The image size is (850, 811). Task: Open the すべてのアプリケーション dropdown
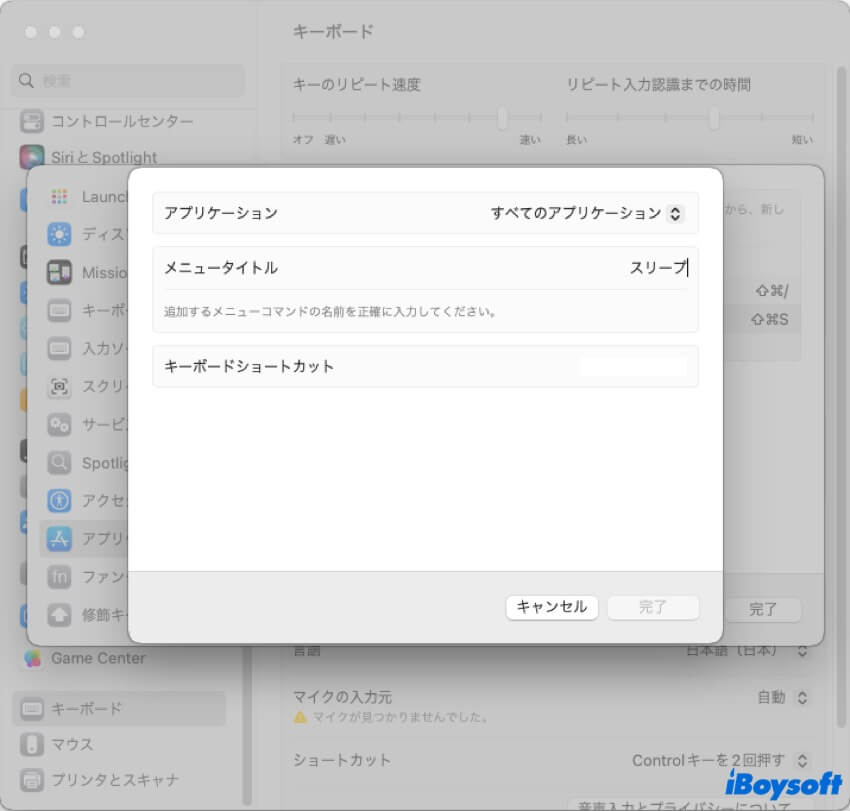click(x=586, y=213)
